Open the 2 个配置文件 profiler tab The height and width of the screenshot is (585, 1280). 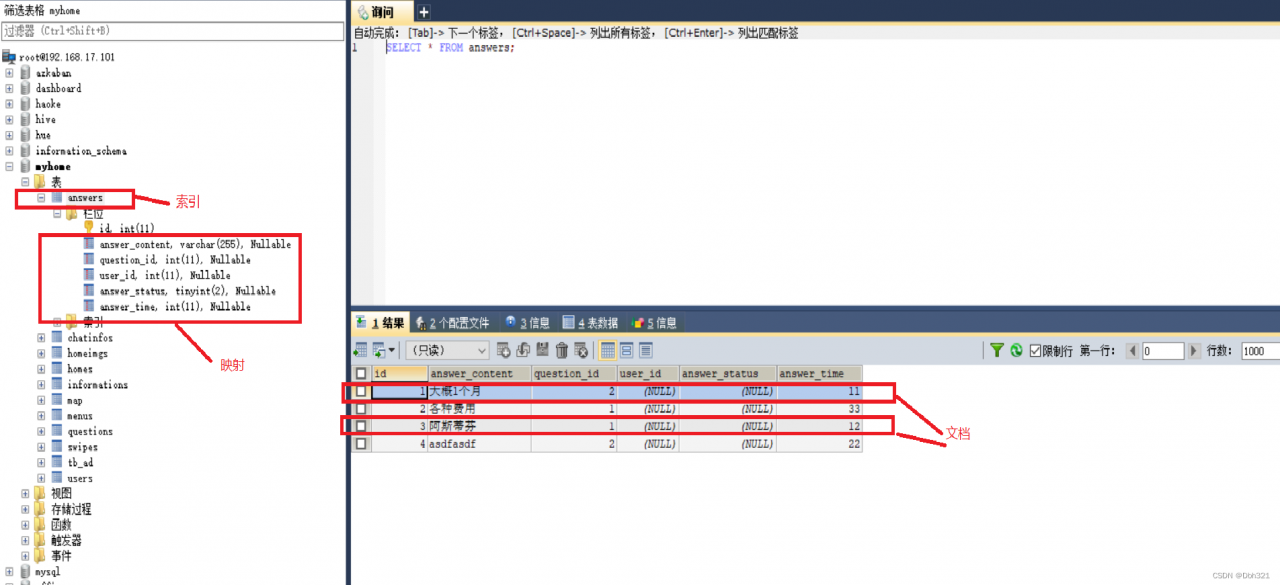click(x=453, y=323)
